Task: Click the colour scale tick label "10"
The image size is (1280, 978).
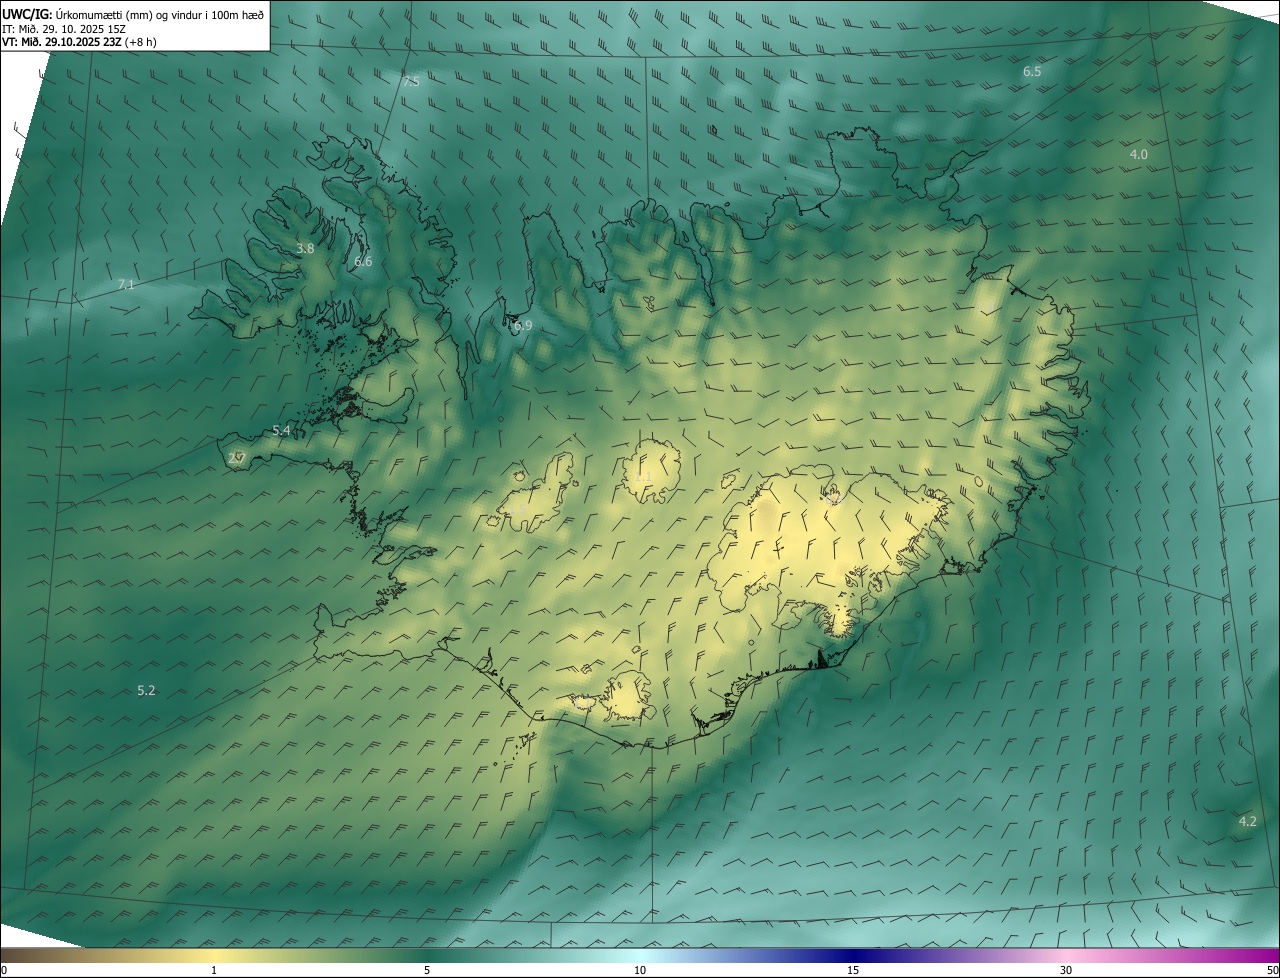Action: pos(640,970)
